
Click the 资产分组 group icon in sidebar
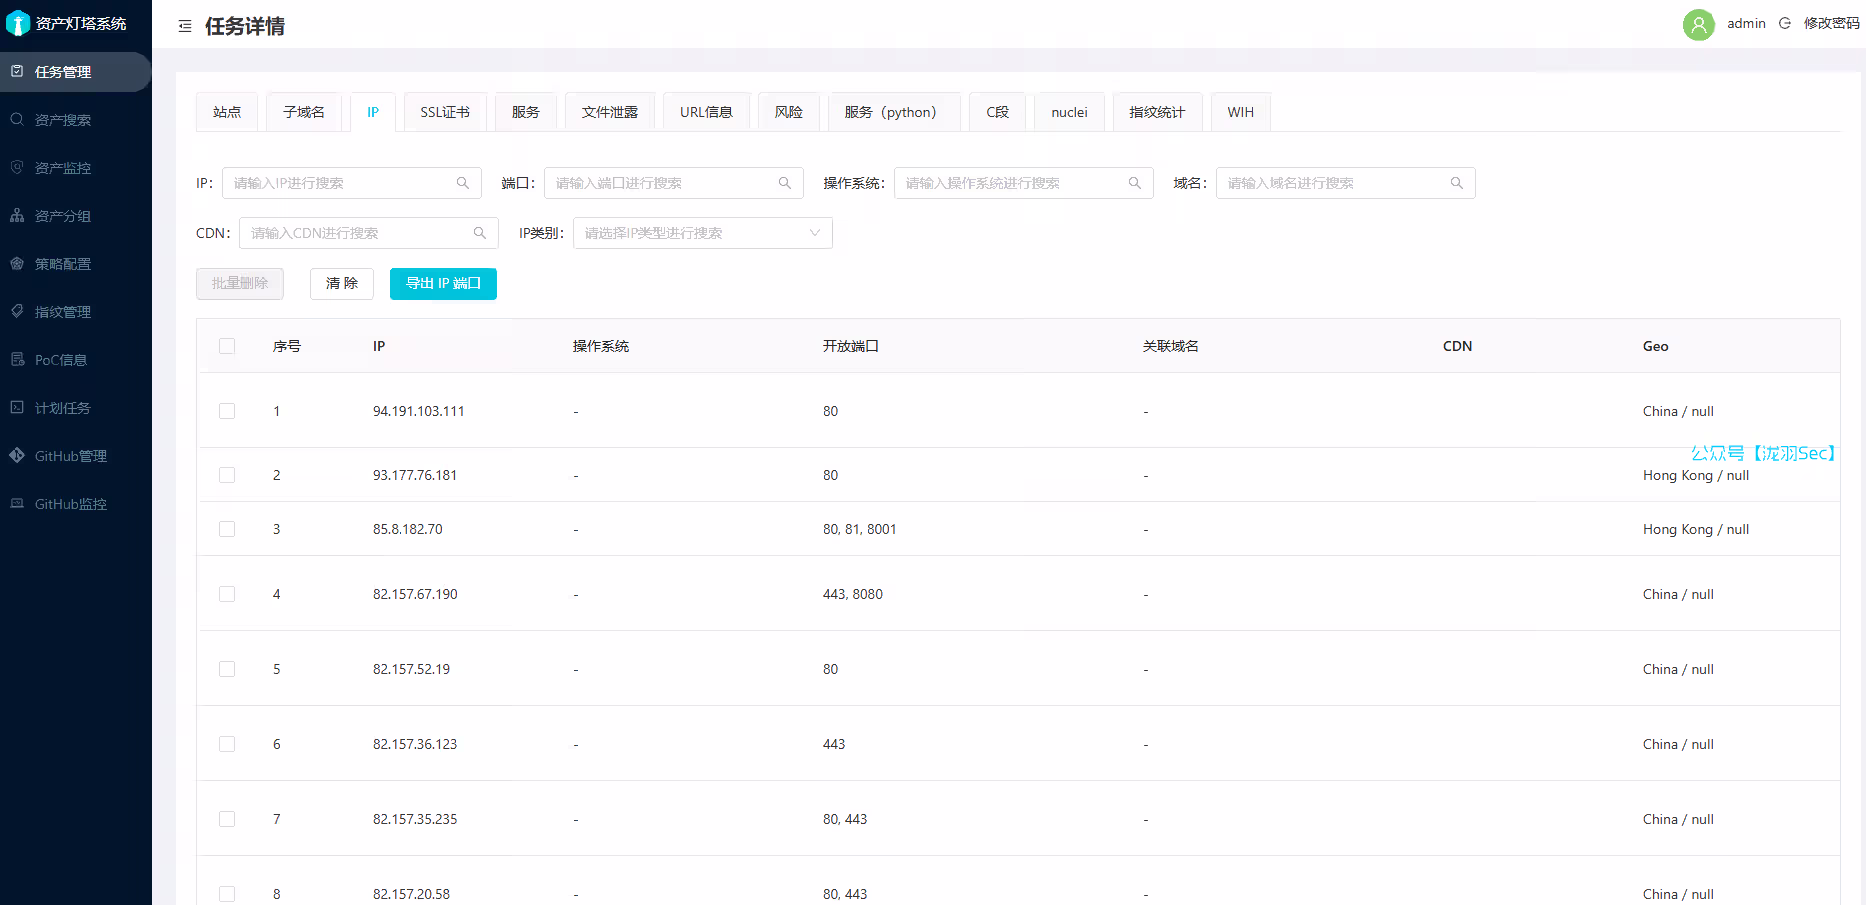(x=17, y=215)
